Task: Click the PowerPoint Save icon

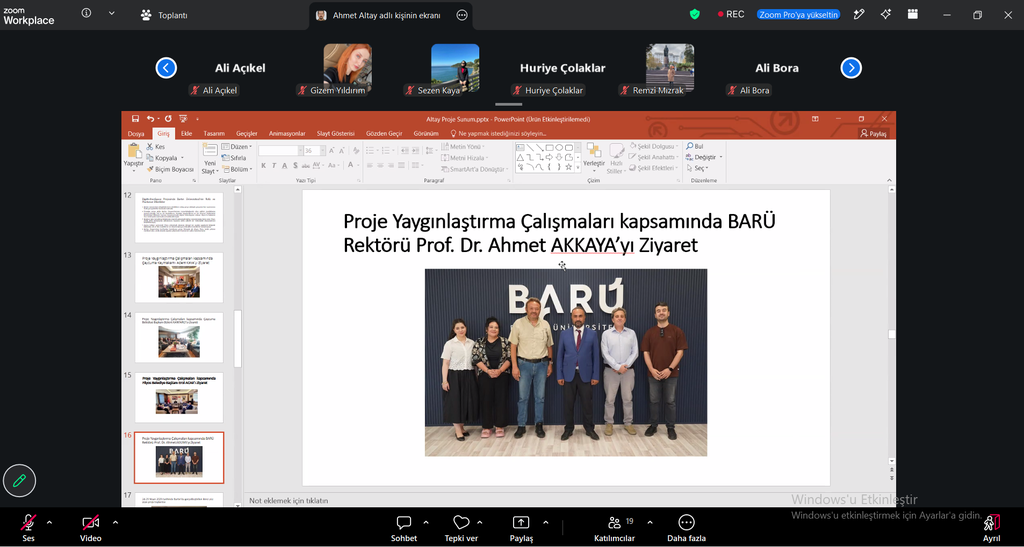Action: [x=135, y=119]
